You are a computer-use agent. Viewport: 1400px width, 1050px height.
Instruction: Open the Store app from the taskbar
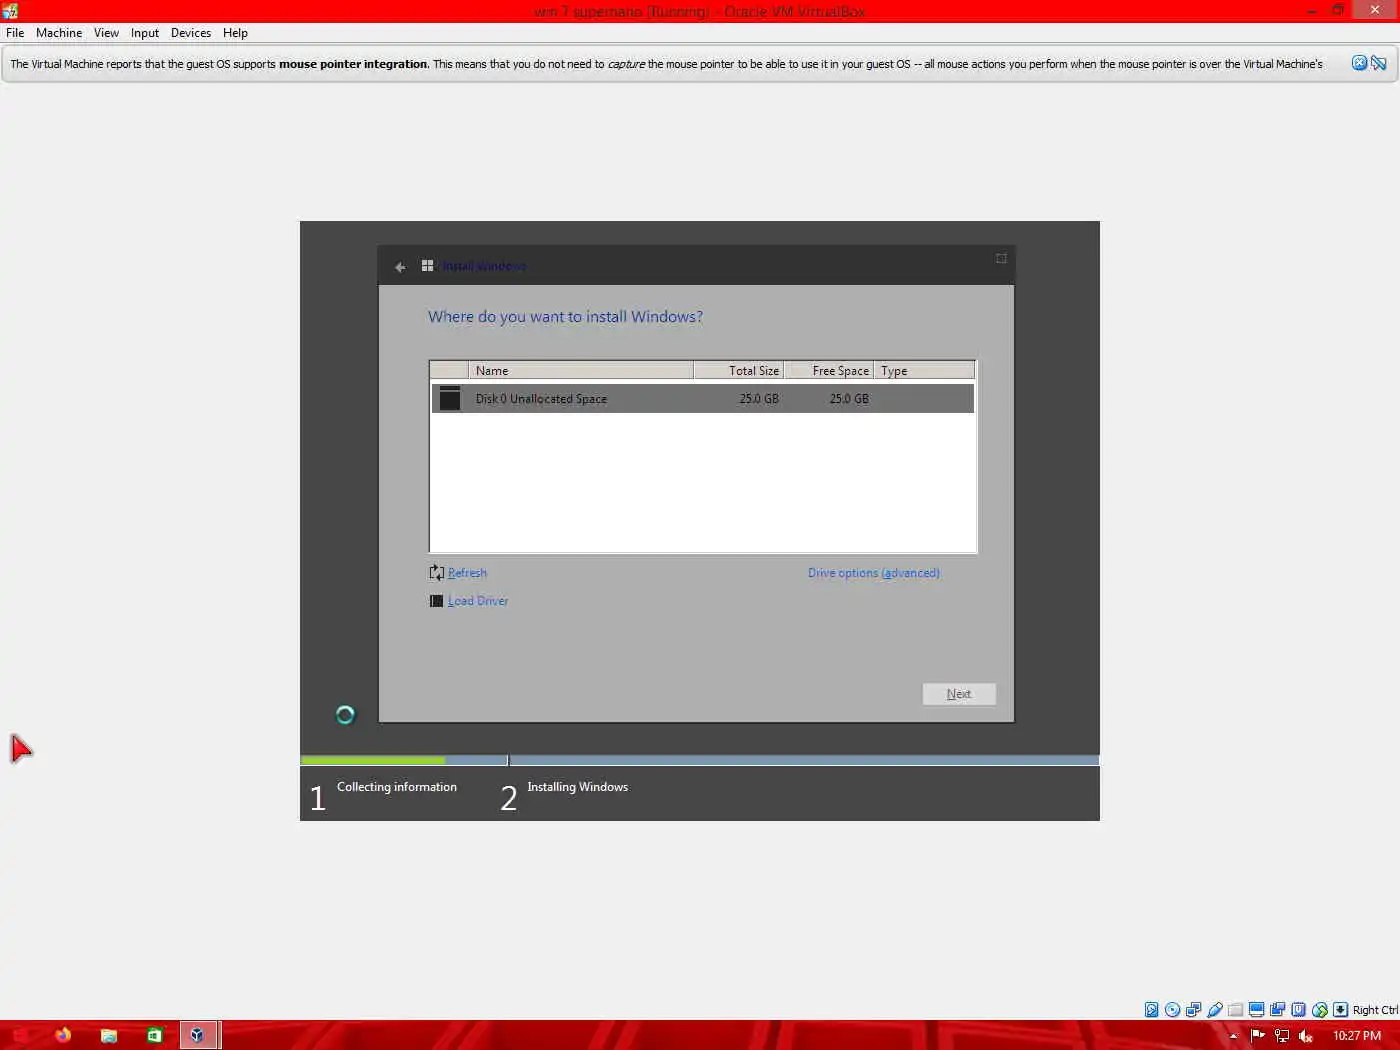pyautogui.click(x=154, y=1035)
